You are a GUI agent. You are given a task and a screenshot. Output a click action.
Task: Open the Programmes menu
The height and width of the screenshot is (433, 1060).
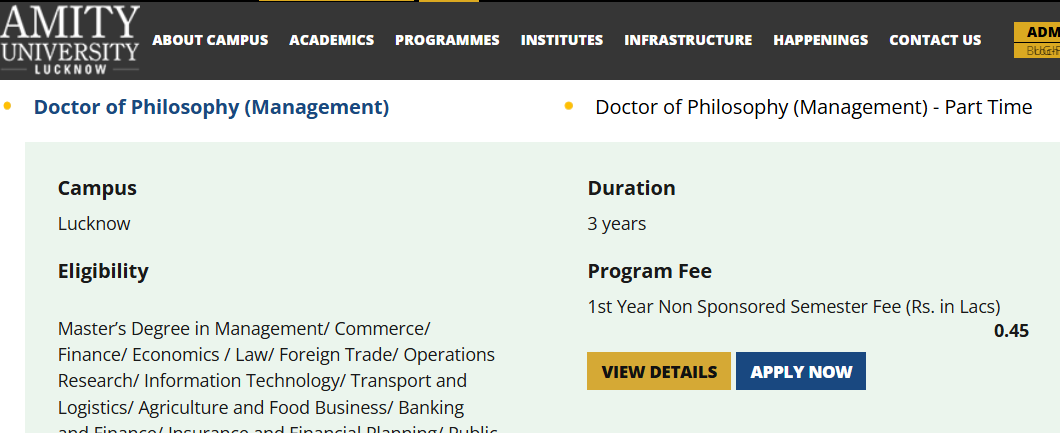click(x=447, y=40)
